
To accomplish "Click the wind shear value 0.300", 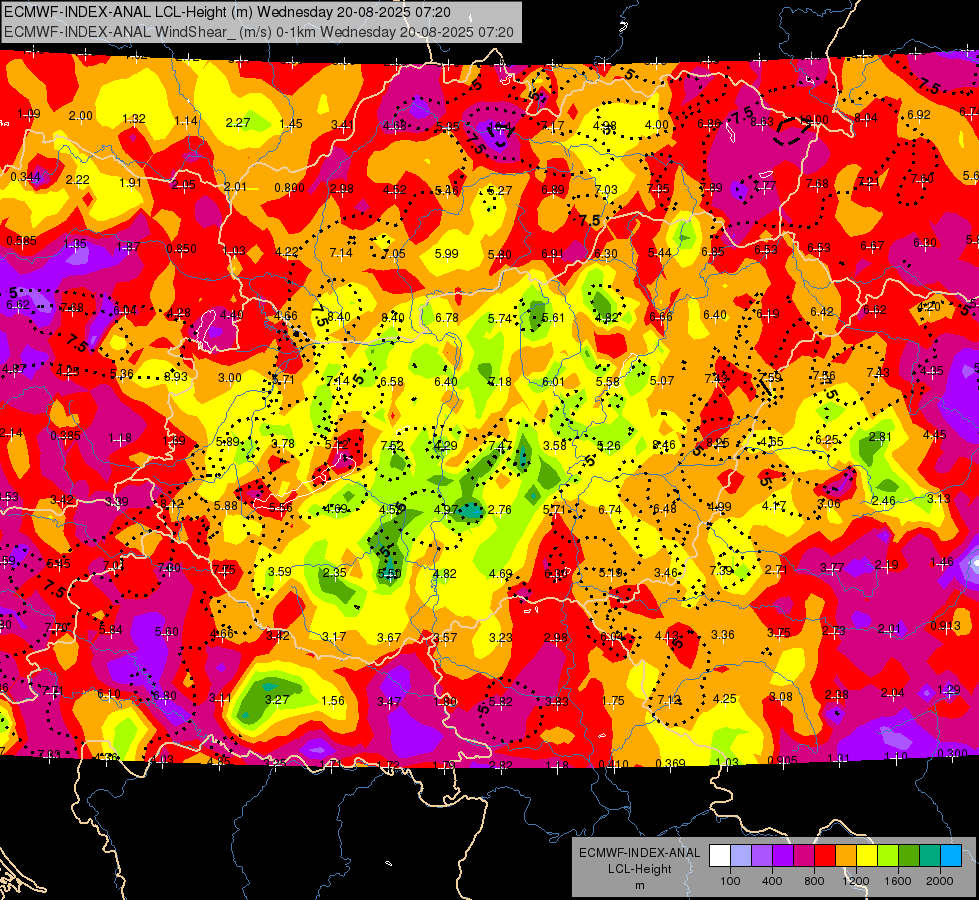I will pyautogui.click(x=953, y=753).
